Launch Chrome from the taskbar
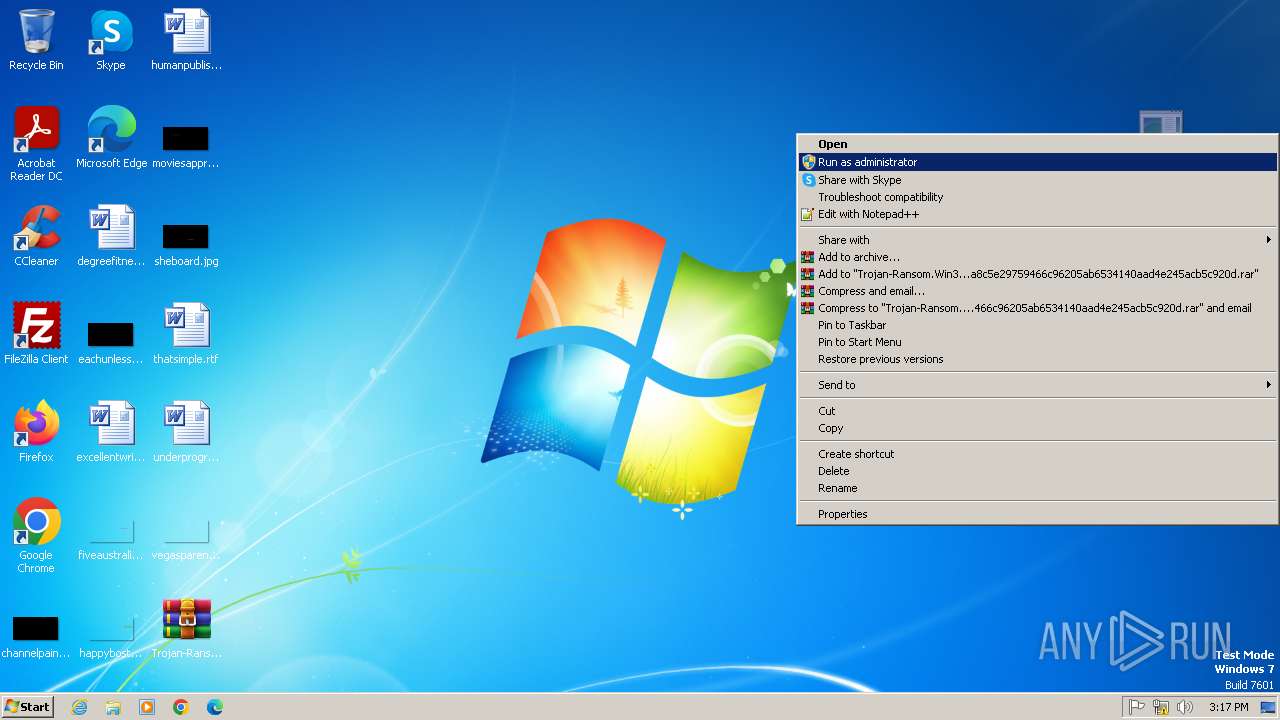Image resolution: width=1280 pixels, height=720 pixels. coord(181,707)
